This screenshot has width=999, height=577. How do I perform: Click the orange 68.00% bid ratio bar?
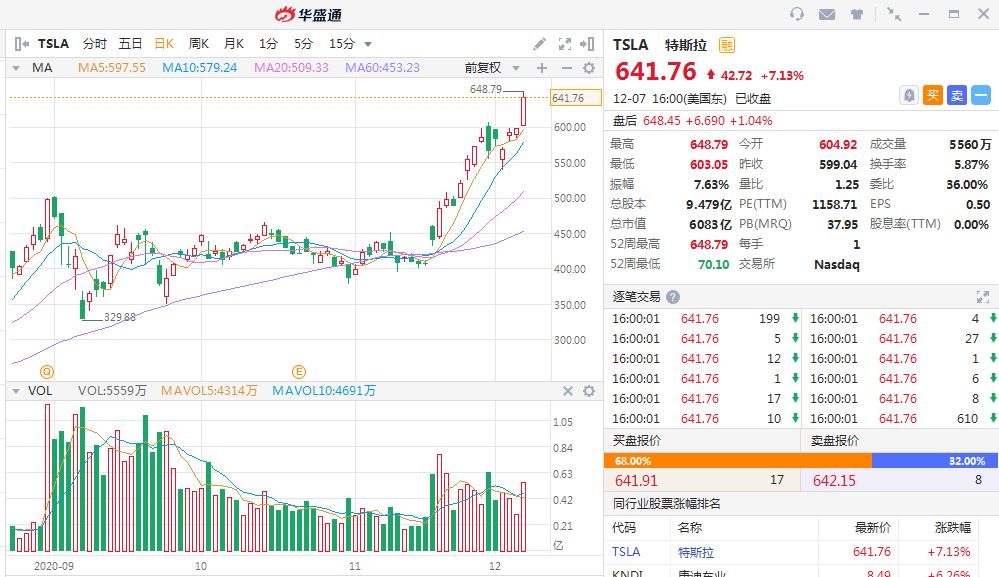[737, 461]
